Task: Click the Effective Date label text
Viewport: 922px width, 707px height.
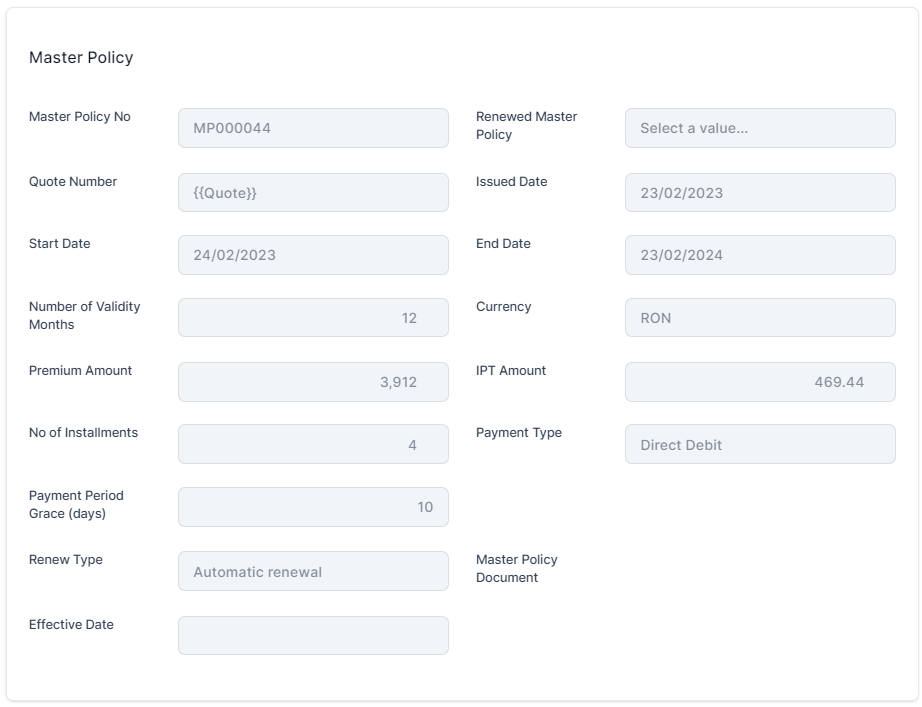Action: point(71,625)
